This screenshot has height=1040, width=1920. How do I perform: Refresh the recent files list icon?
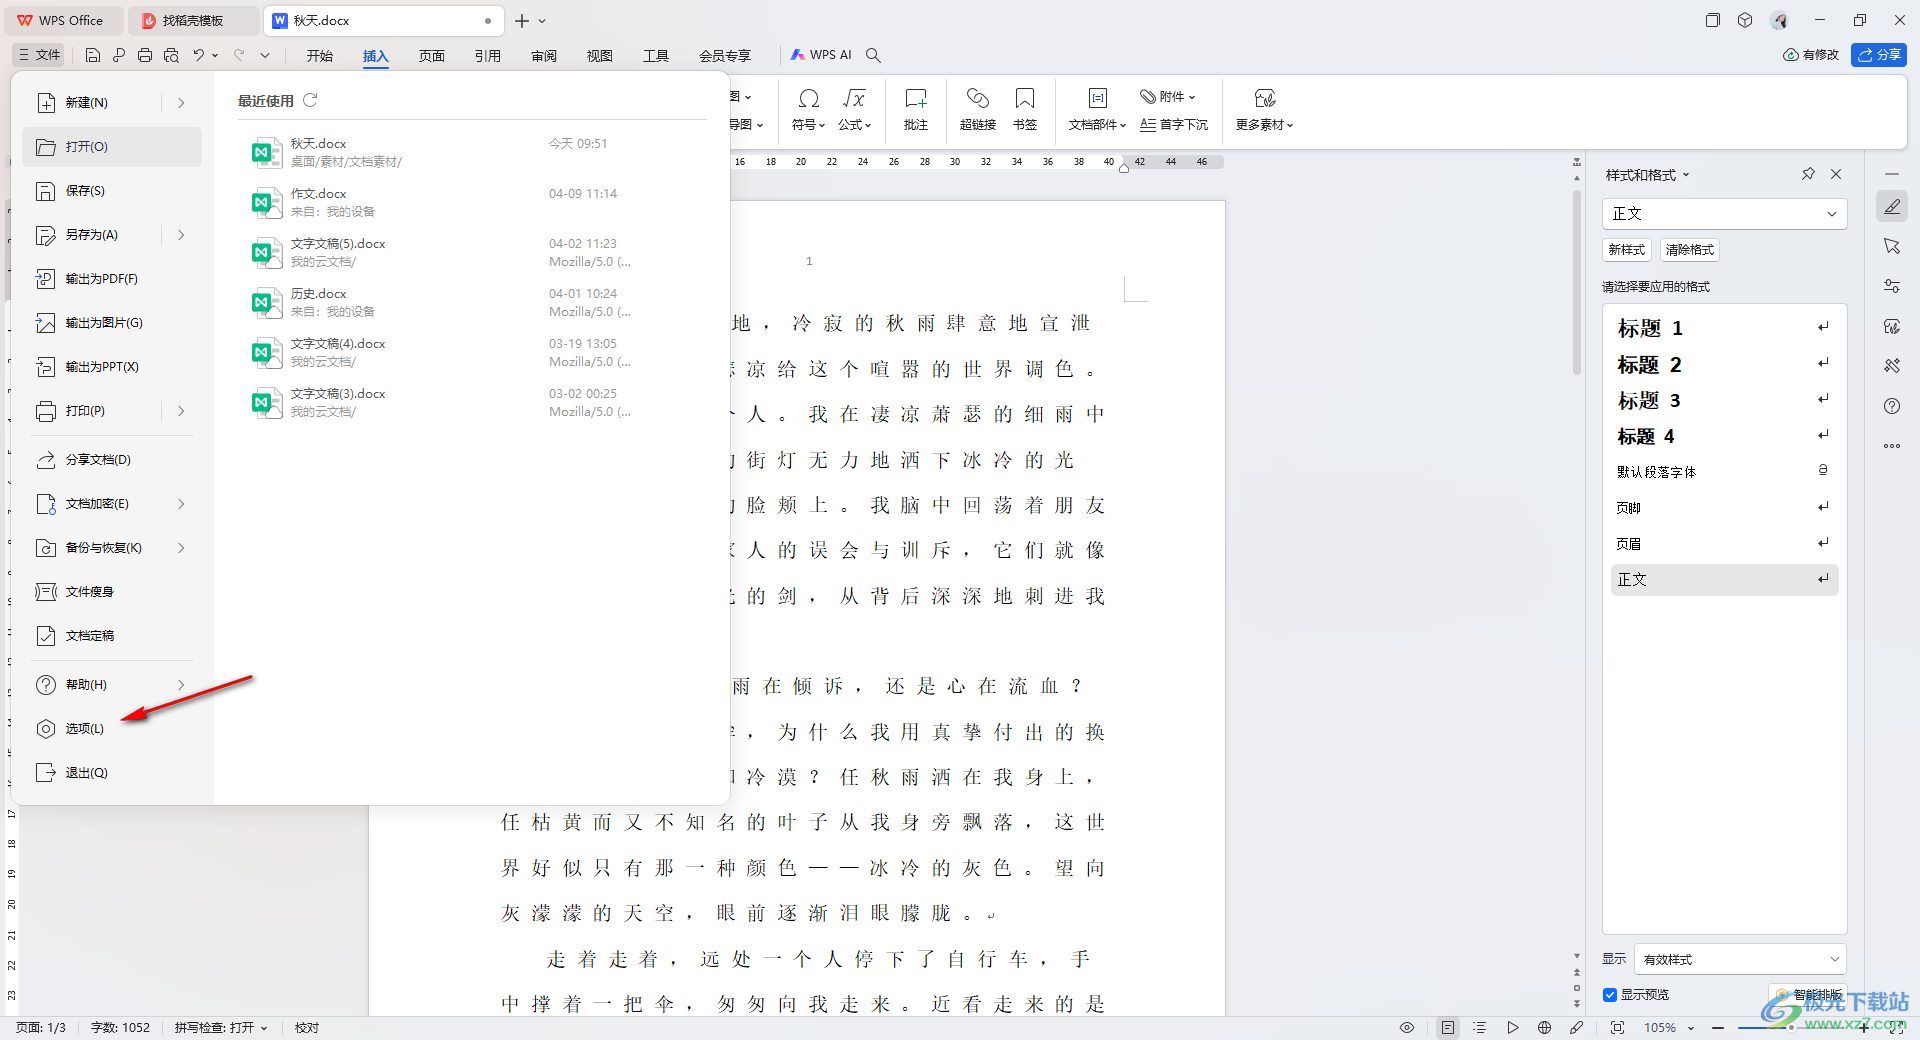pos(310,100)
